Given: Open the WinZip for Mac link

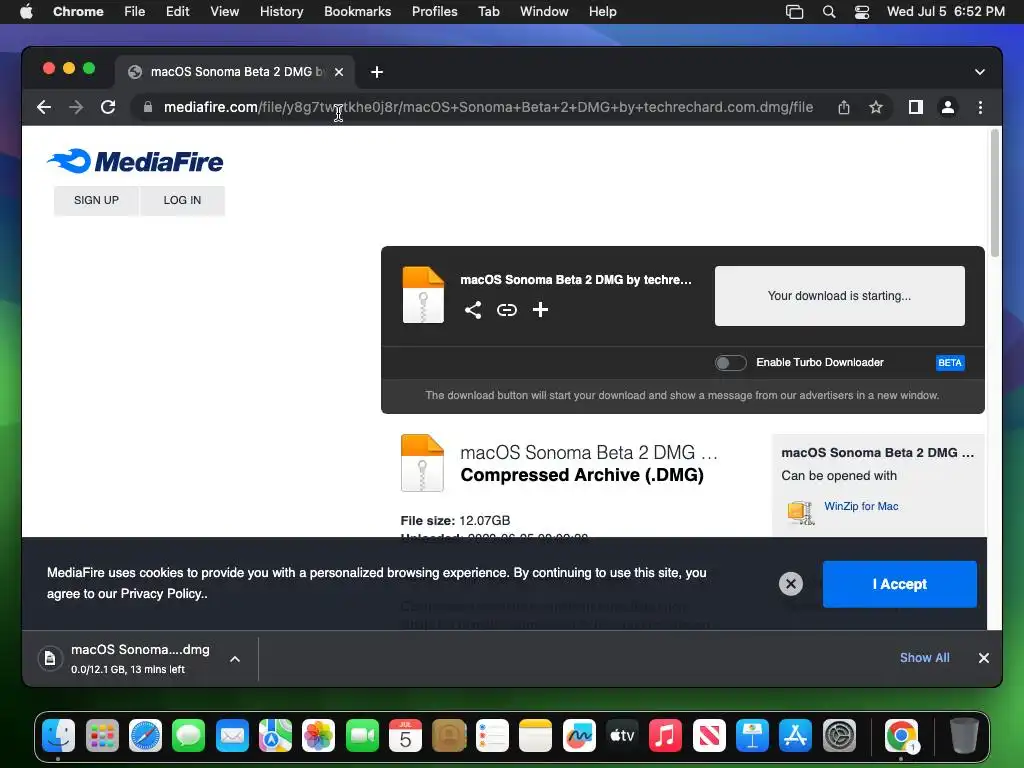Looking at the screenshot, I should (x=861, y=506).
